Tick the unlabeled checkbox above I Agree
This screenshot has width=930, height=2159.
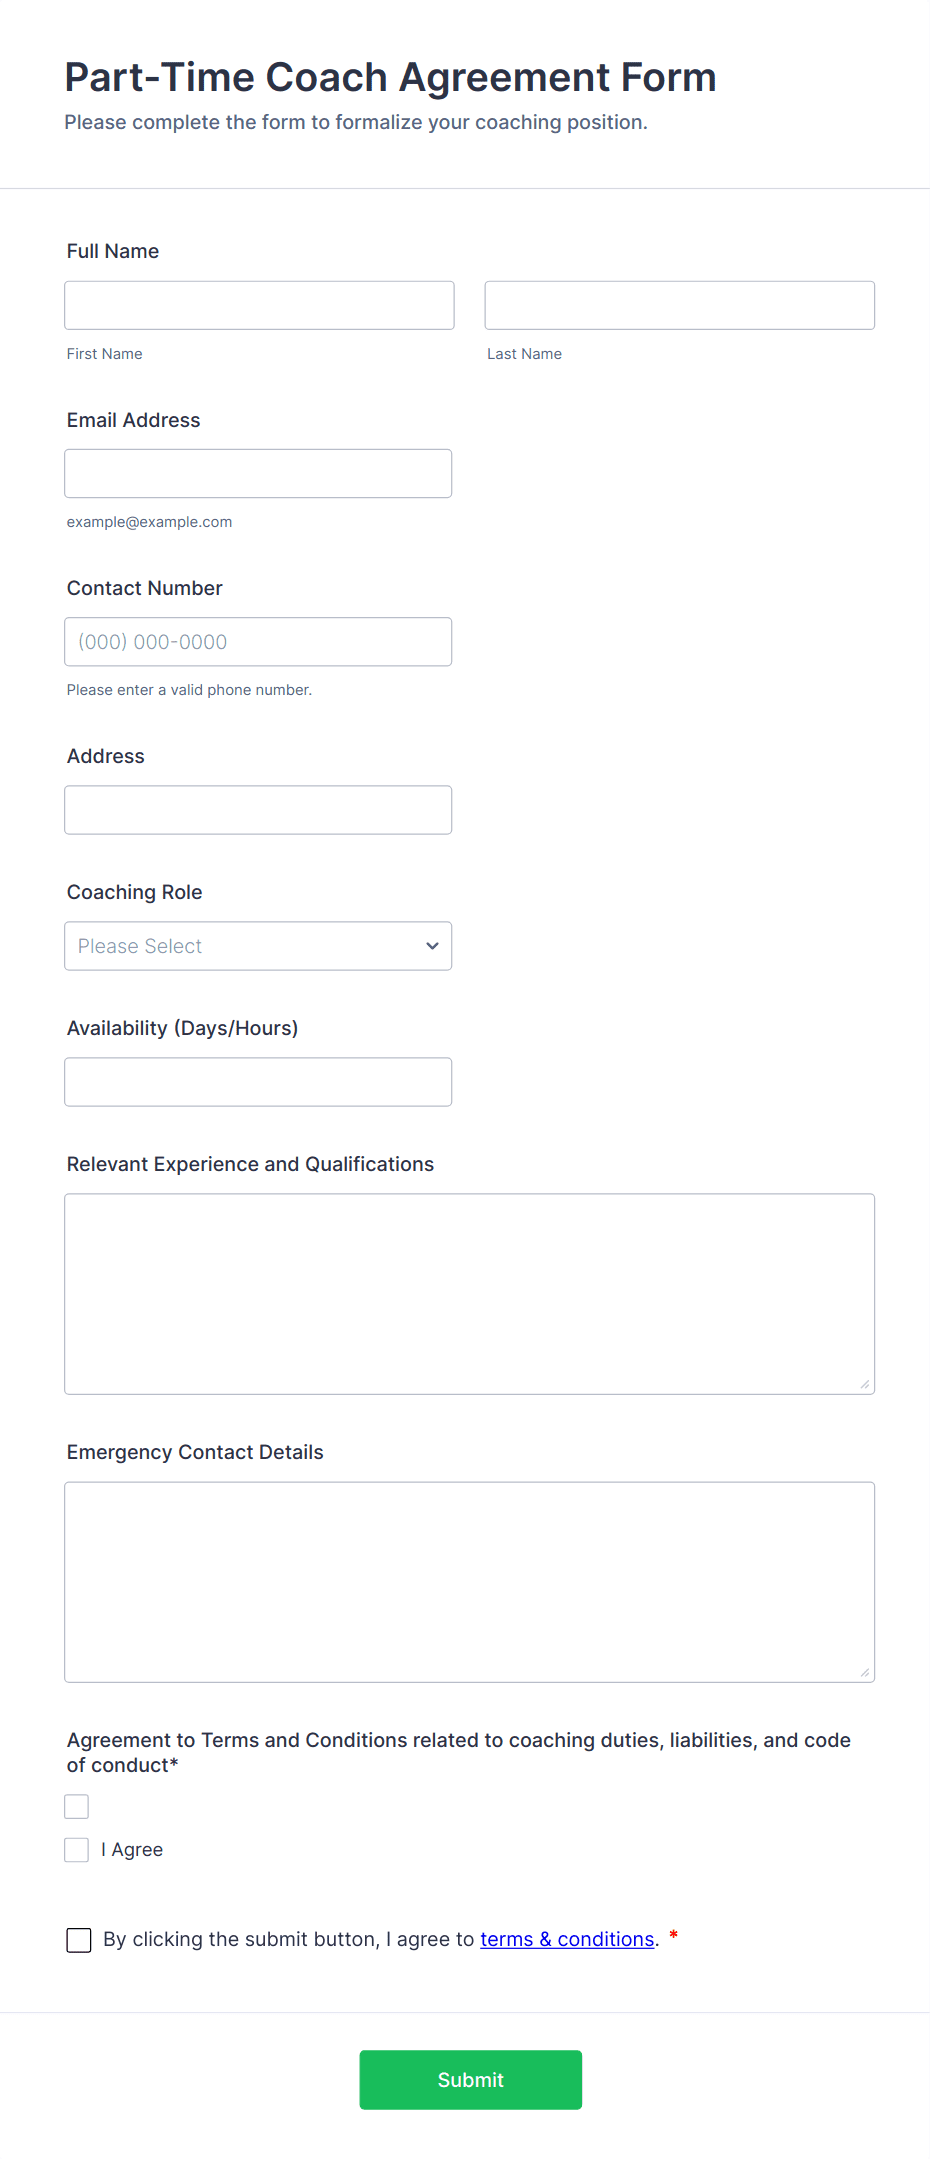[x=77, y=1806]
